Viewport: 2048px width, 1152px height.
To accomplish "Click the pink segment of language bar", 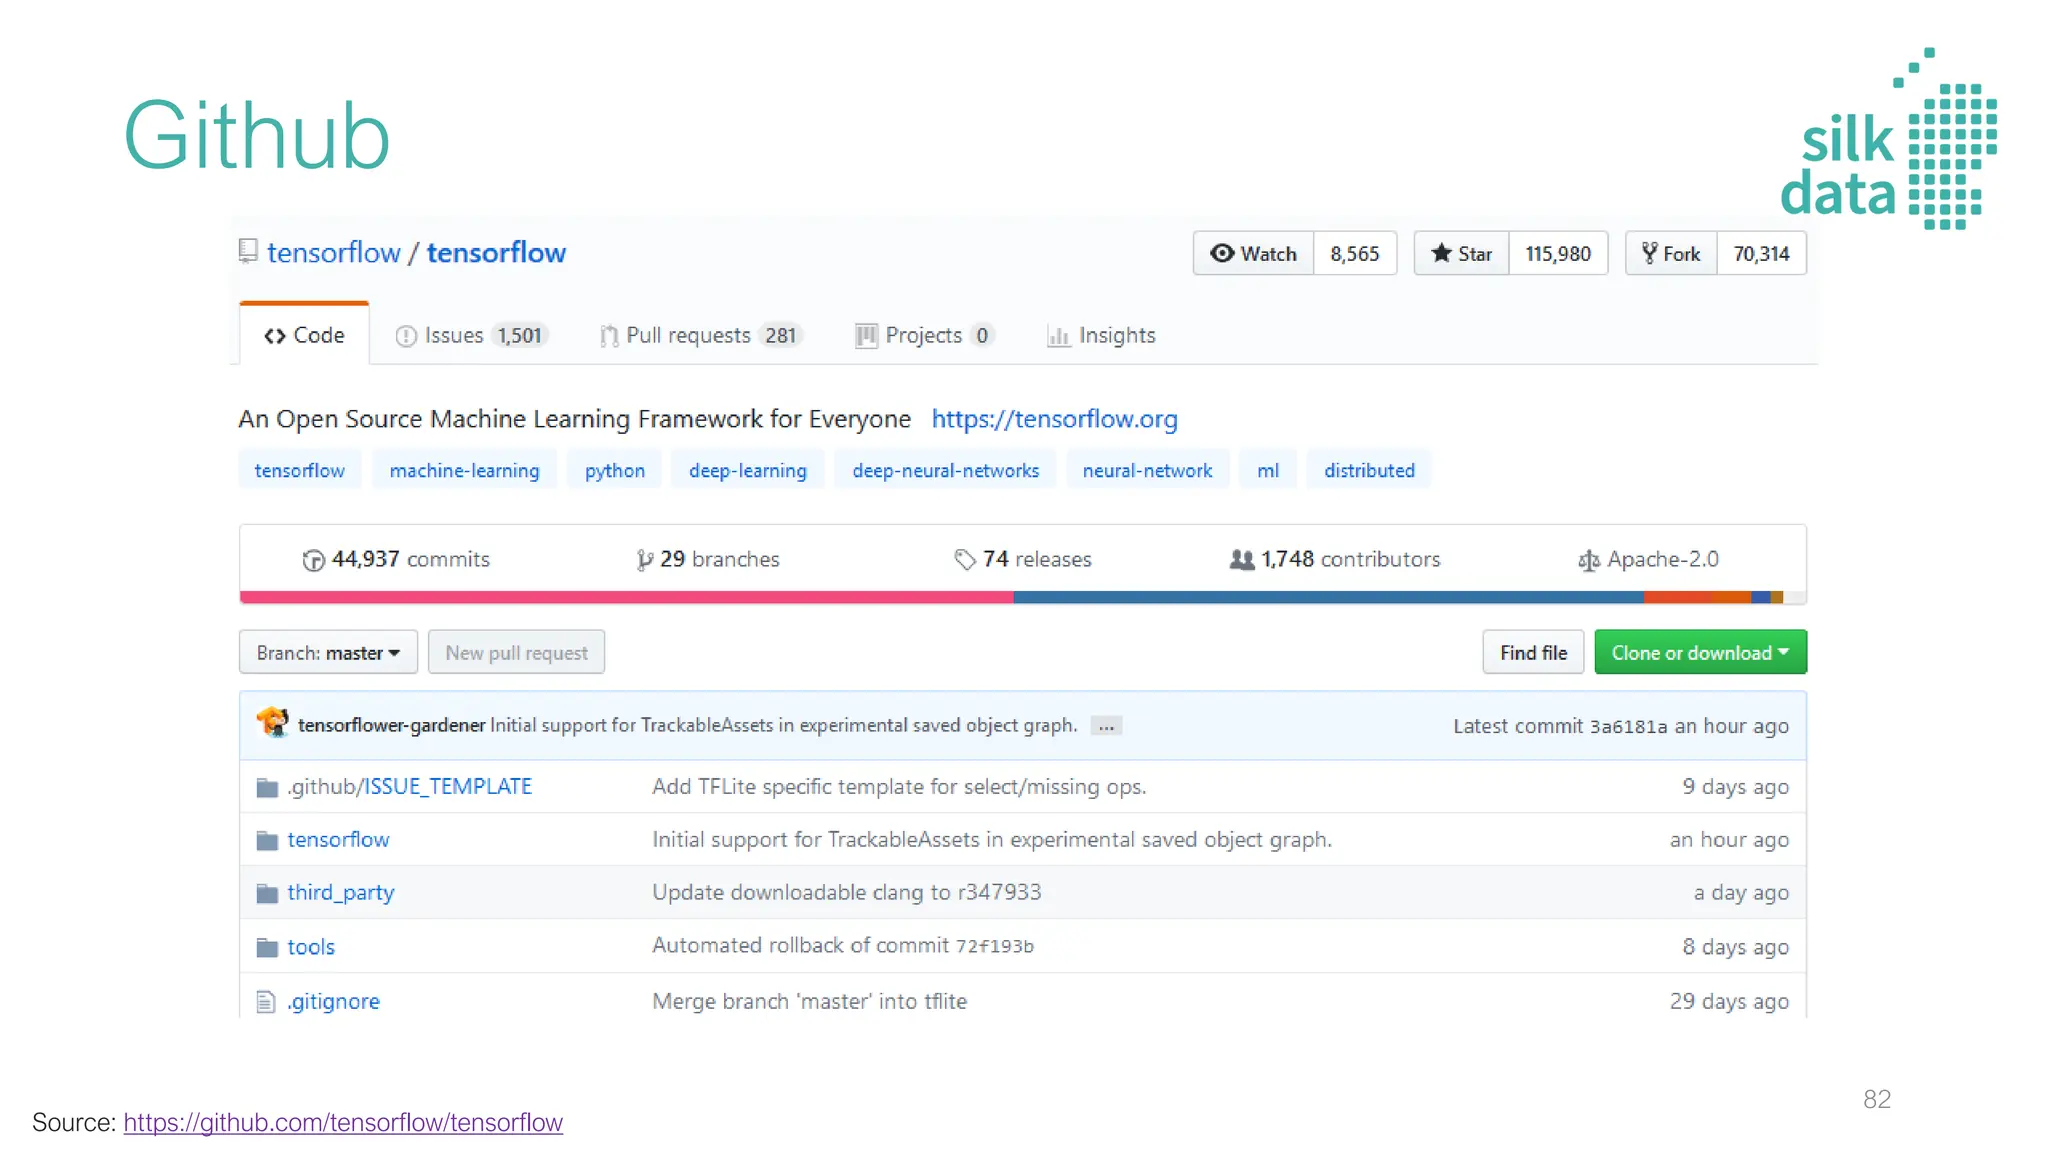I will [626, 597].
